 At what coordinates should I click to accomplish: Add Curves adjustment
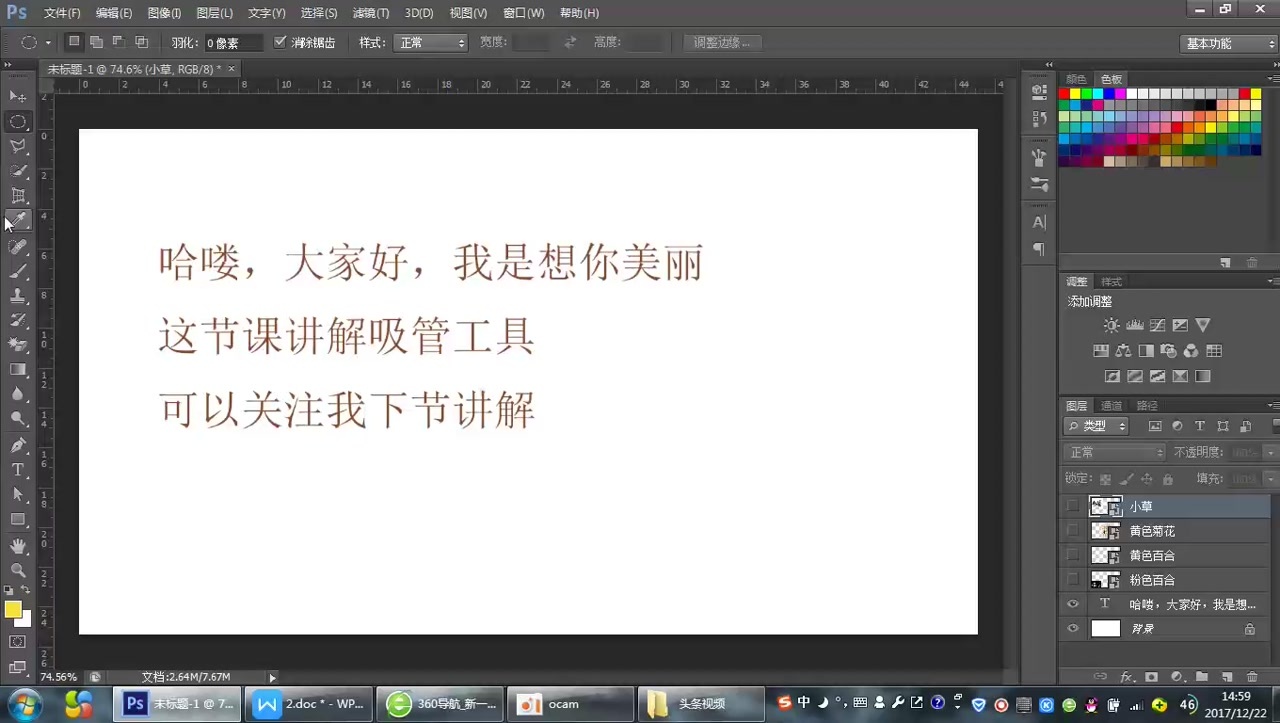(x=1157, y=325)
